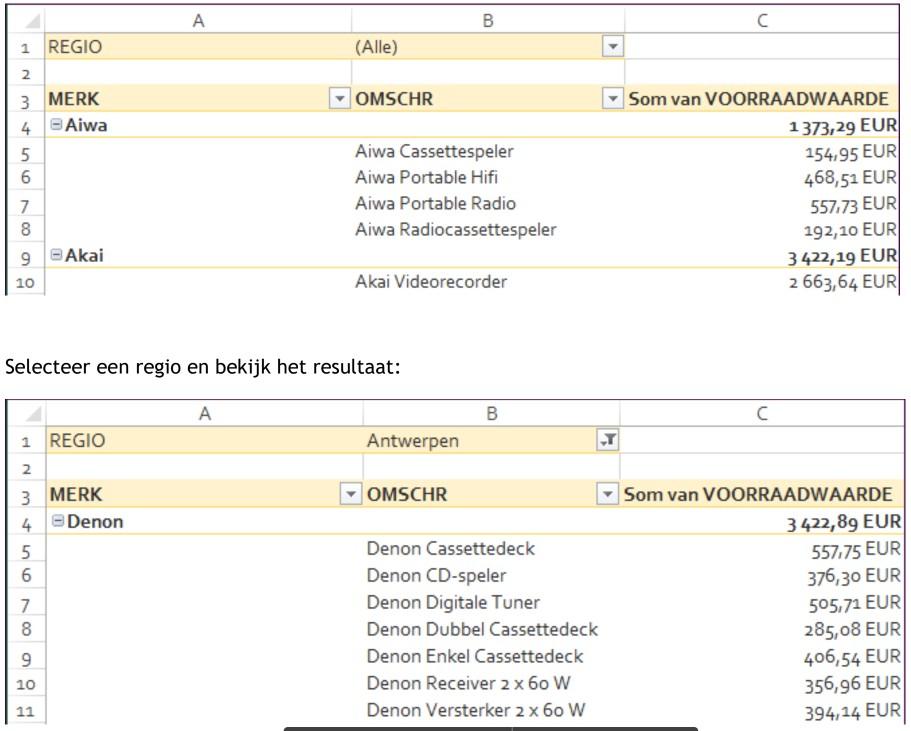
Task: Select cell 'Aiwa Radiocassettespeler'
Action: click(456, 230)
